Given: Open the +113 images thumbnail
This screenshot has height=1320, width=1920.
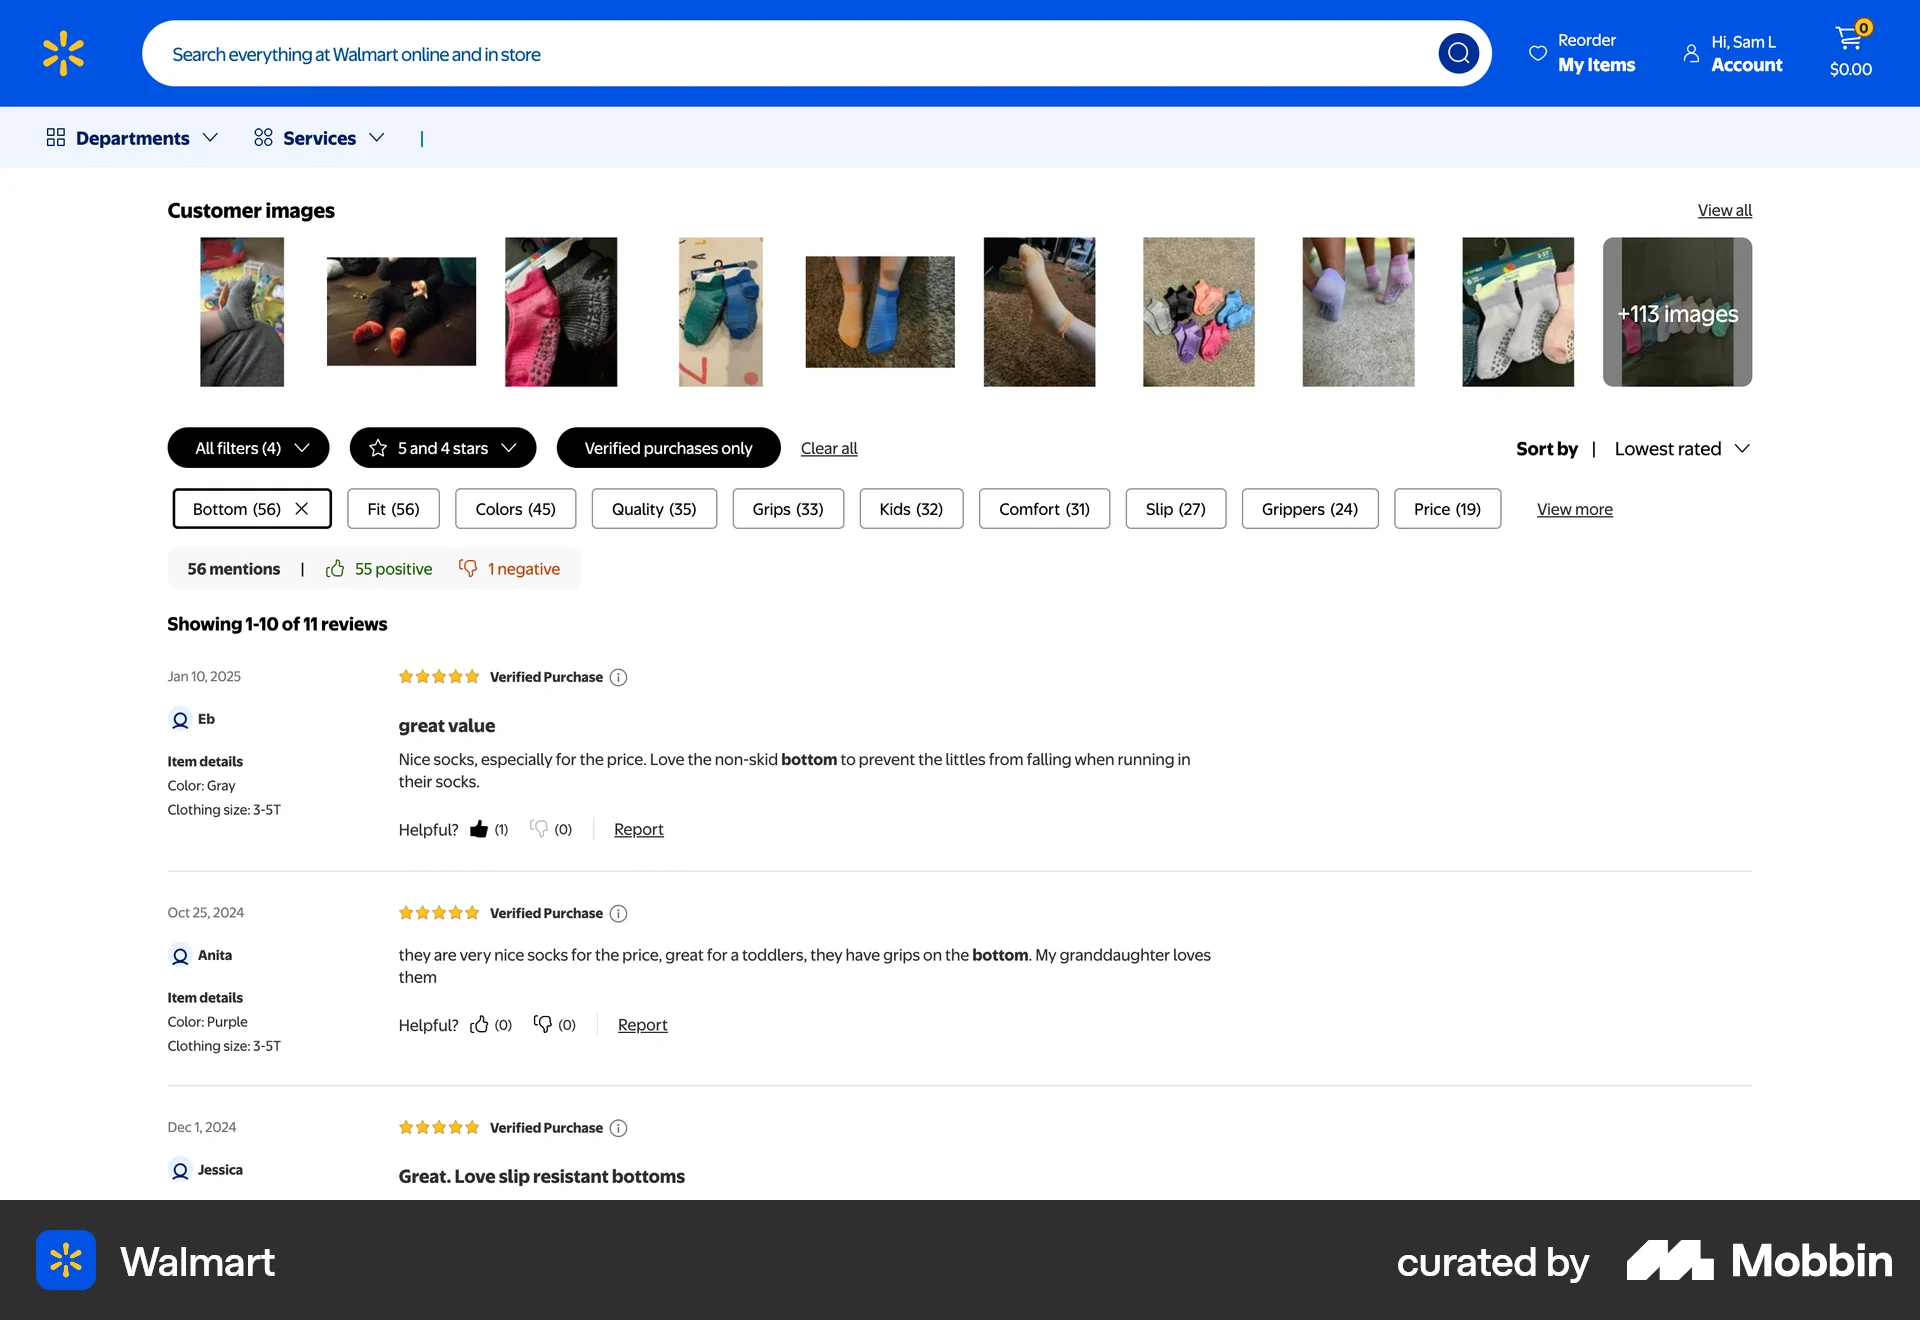Looking at the screenshot, I should 1677,312.
